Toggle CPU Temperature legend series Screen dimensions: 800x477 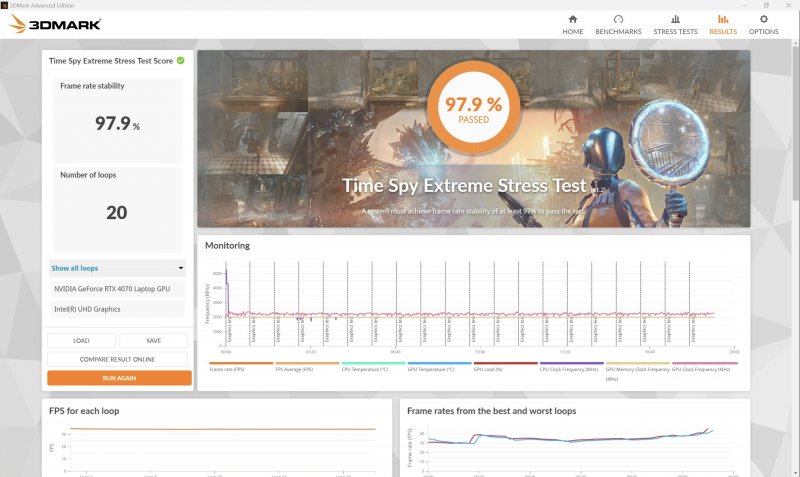(x=372, y=369)
